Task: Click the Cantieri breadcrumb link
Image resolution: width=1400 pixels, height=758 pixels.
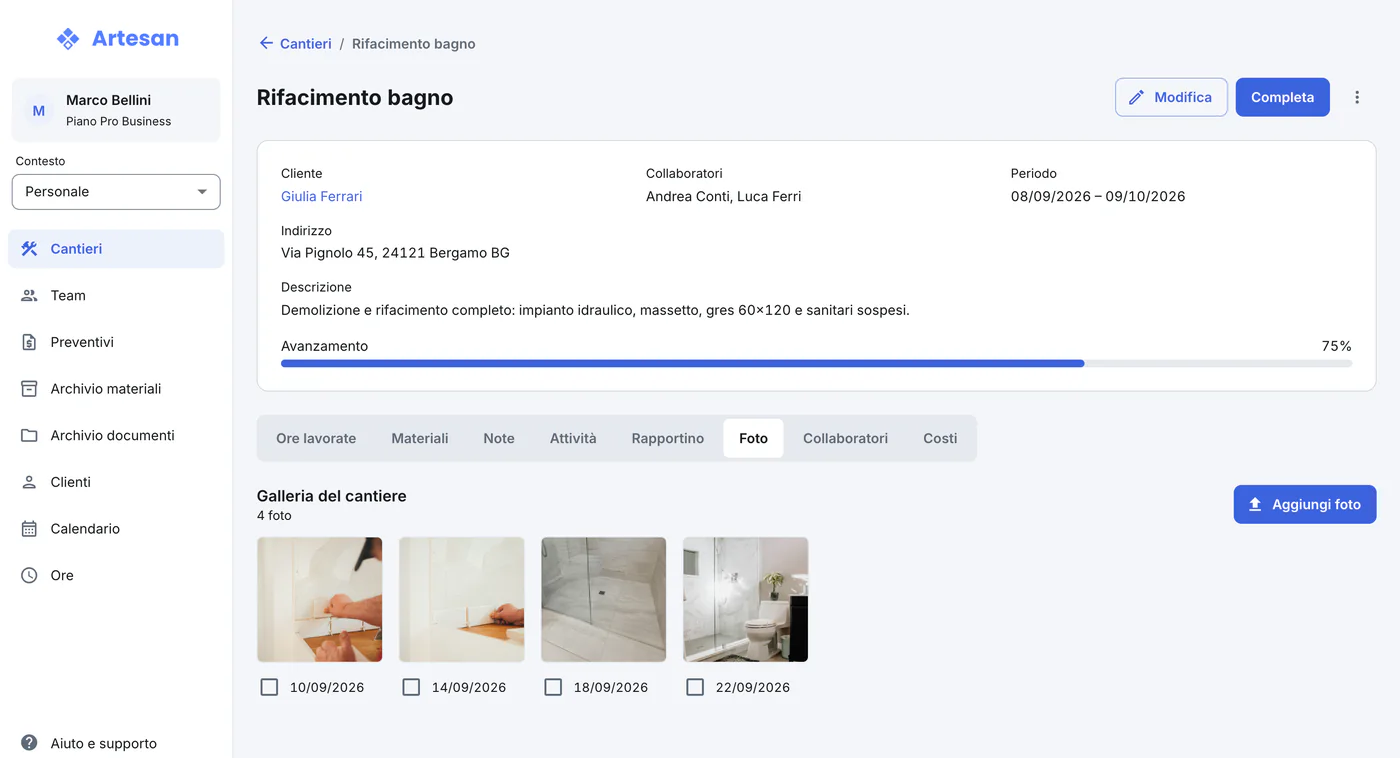Action: pos(306,44)
